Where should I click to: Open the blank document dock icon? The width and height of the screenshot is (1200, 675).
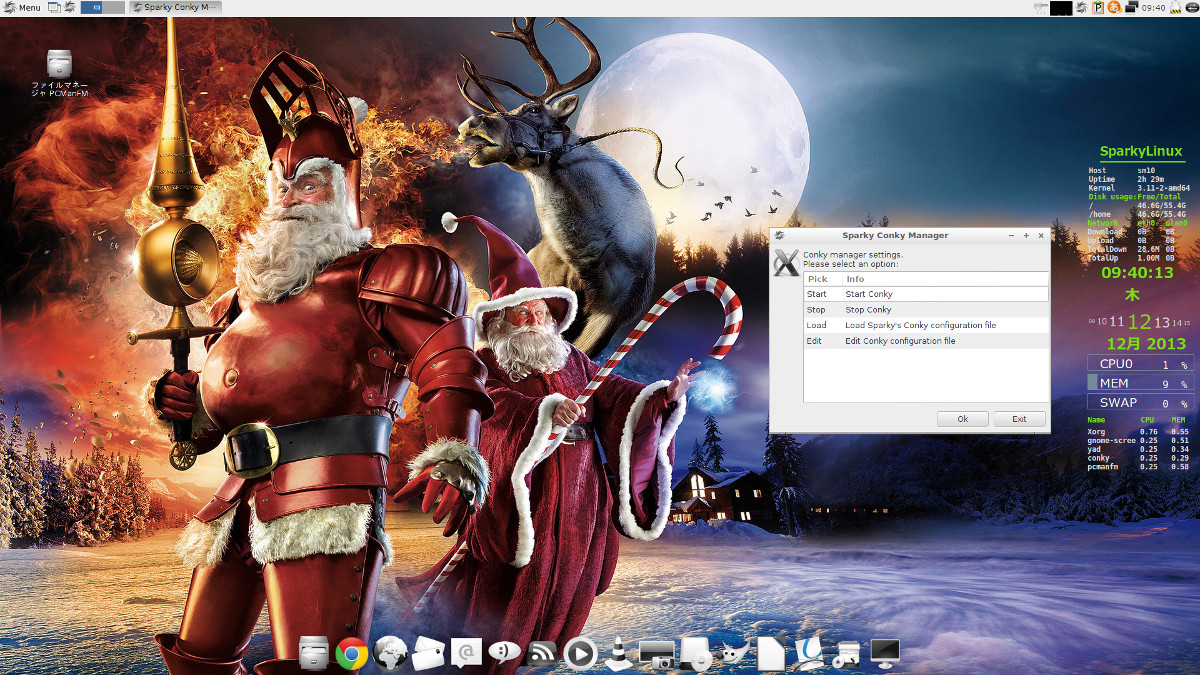(771, 654)
